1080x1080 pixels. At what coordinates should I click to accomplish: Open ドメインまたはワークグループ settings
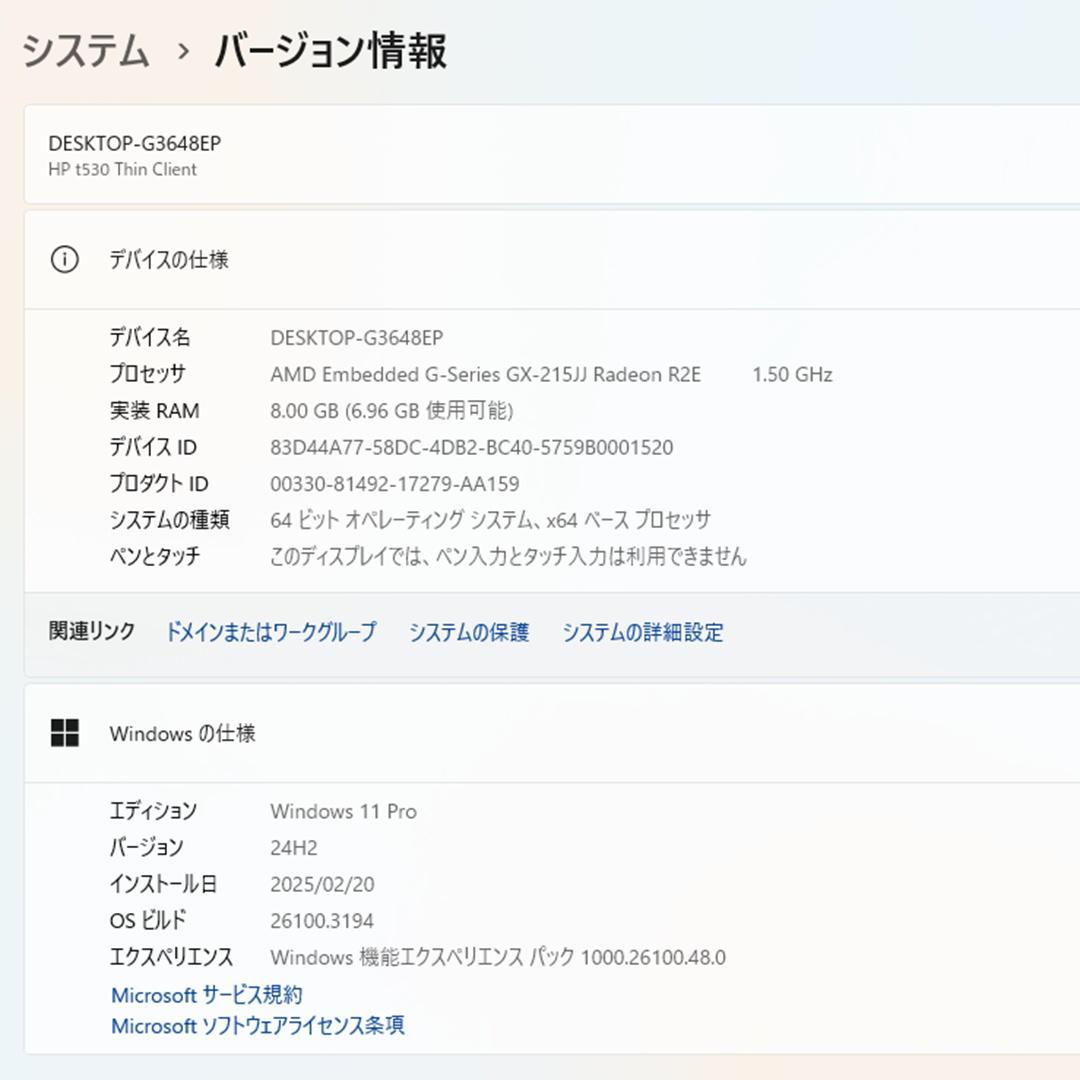click(x=273, y=632)
